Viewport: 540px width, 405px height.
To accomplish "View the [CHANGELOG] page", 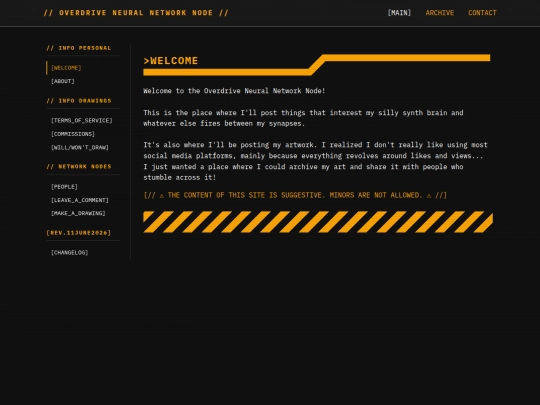I will (70, 253).
